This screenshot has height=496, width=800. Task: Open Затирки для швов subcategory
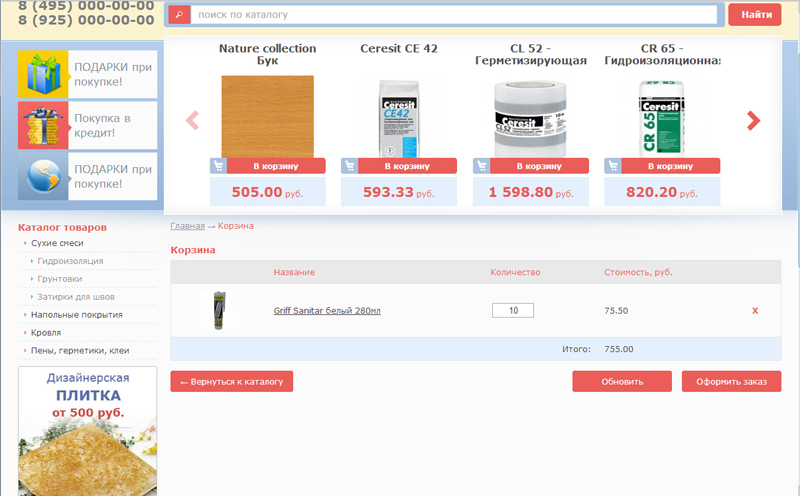tap(76, 297)
